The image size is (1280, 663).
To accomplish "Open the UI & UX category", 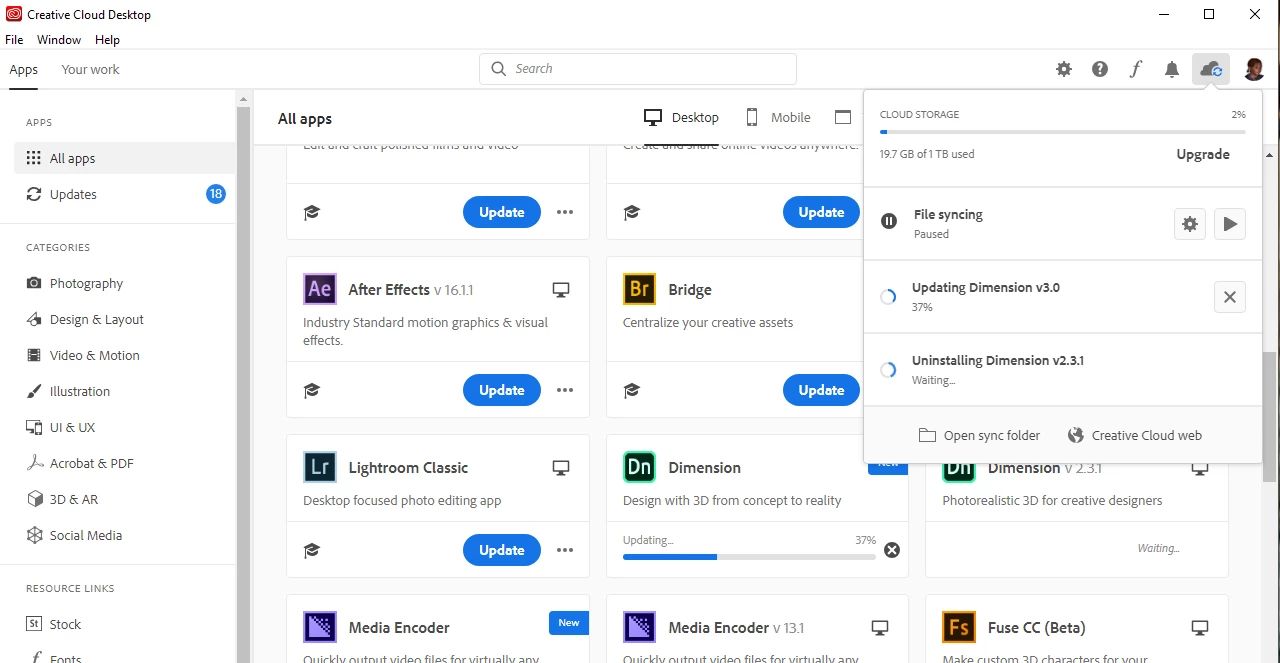I will pyautogui.click(x=60, y=427).
